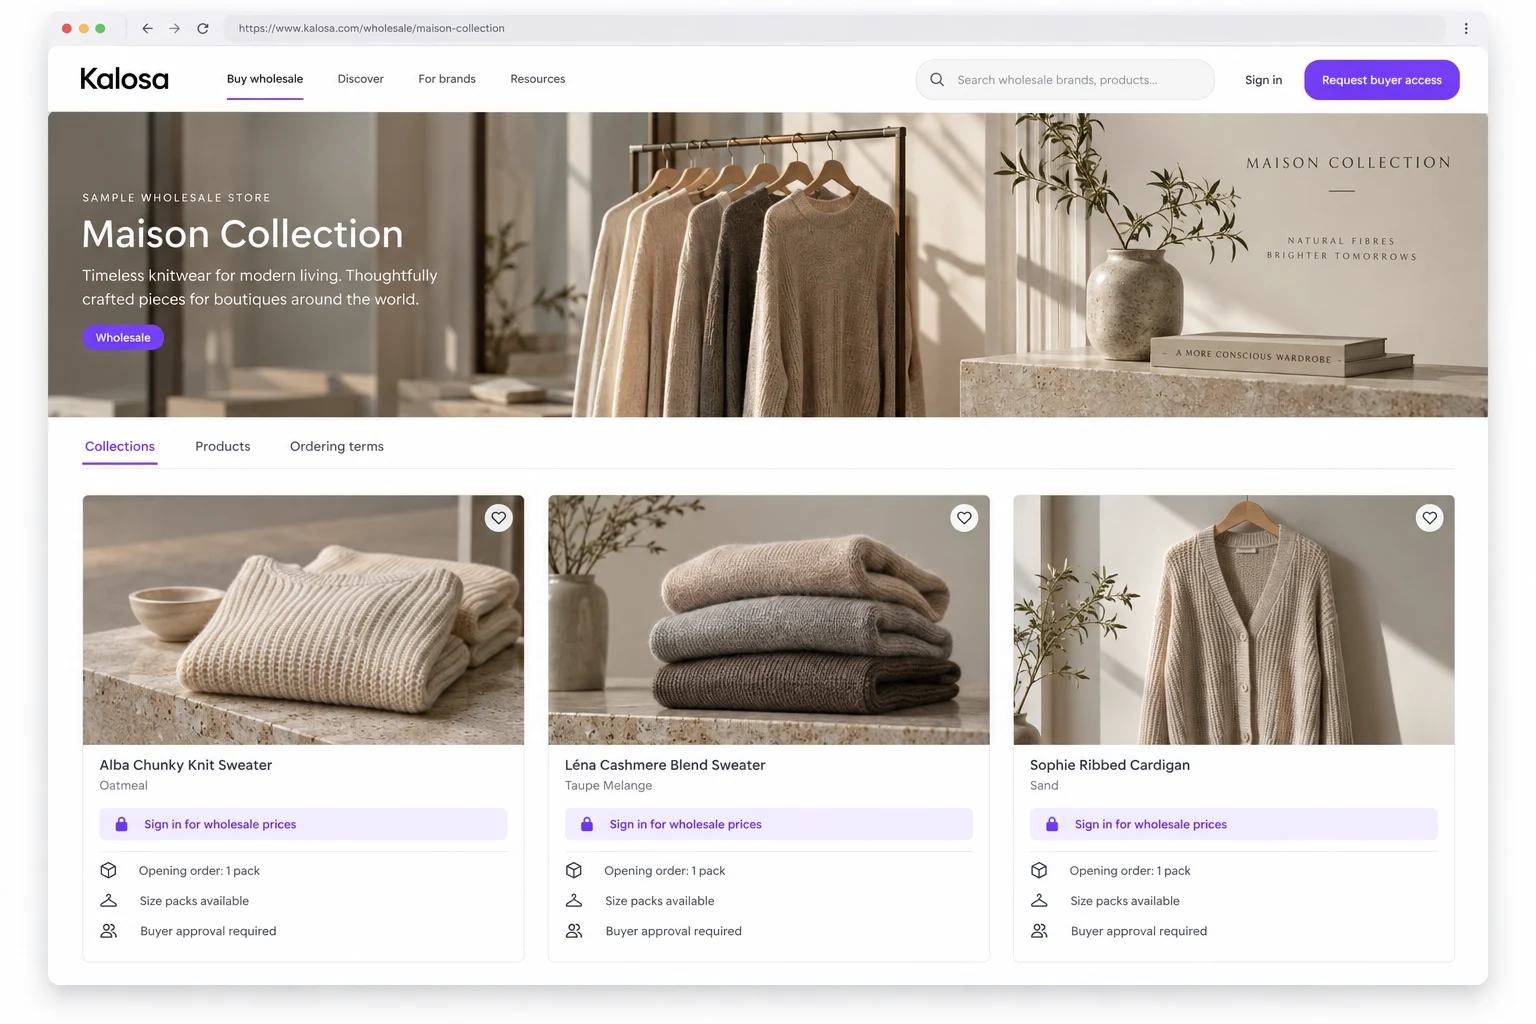Open the browser three-dot menu
Viewport: 1536px width, 1024px height.
coord(1466,28)
